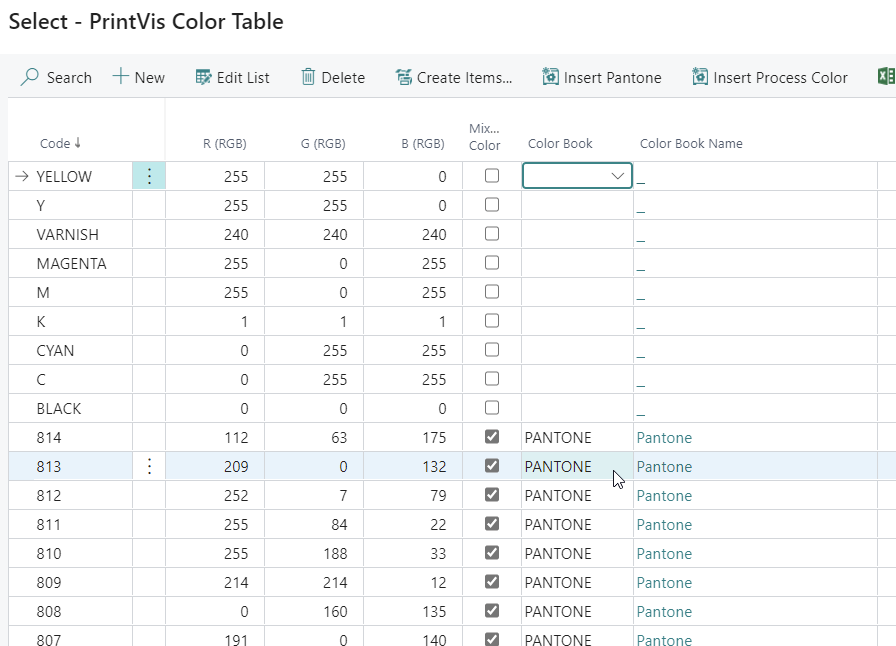Expand Color Book dropdown in YELLOW row
The width and height of the screenshot is (896, 646).
pos(617,176)
